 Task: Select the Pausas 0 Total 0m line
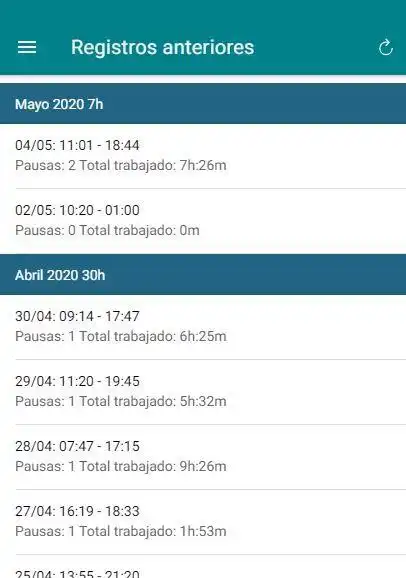tap(107, 230)
